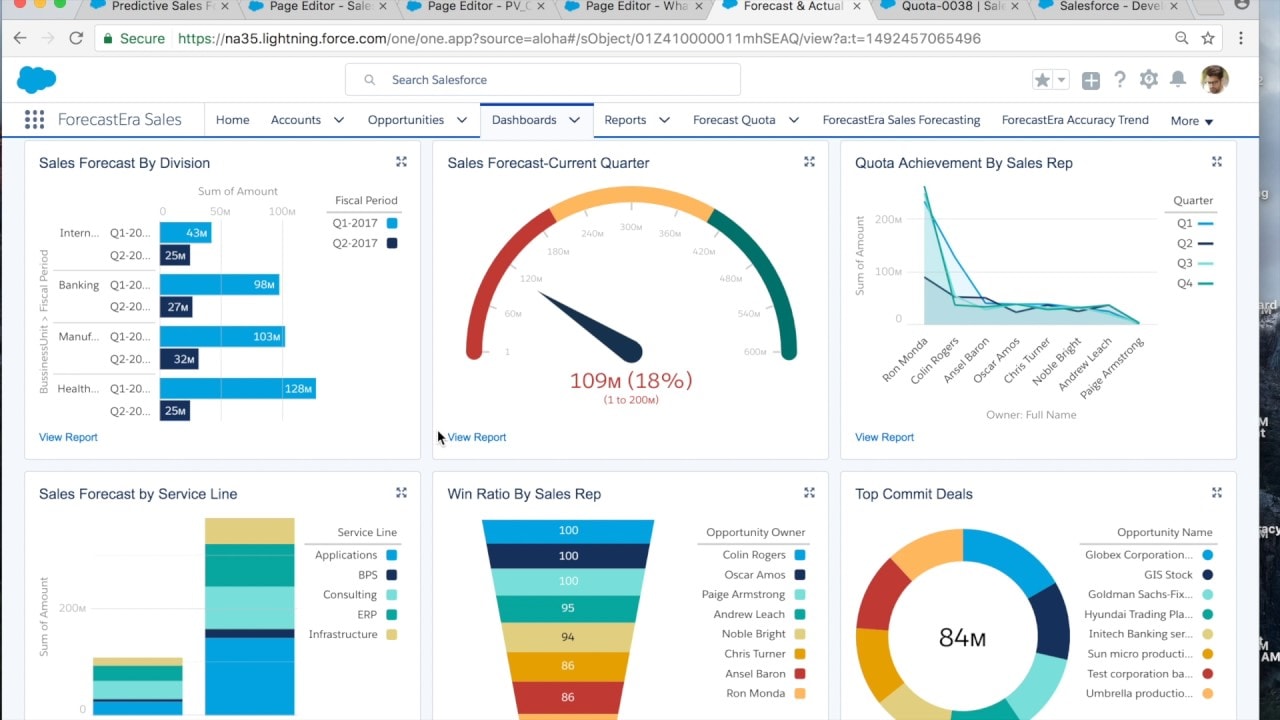This screenshot has width=1280, height=720.
Task: Expand the Top Commit Deals chart
Action: tap(1217, 493)
